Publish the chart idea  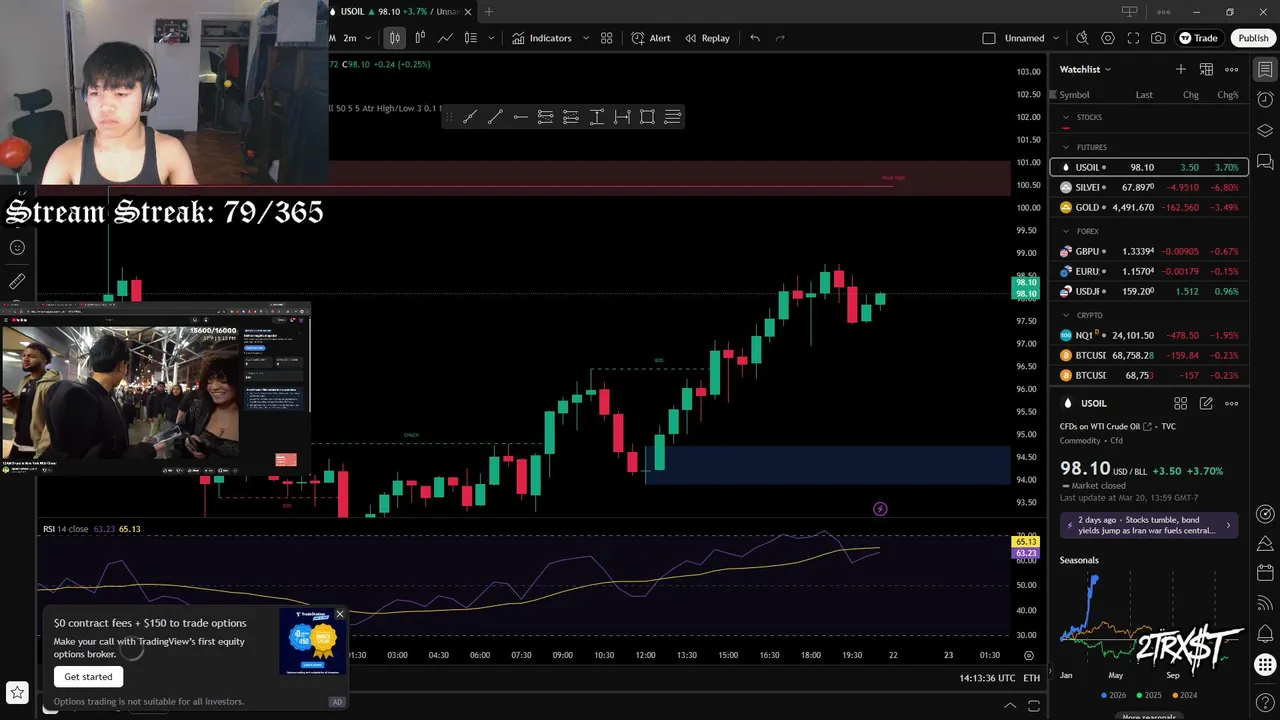pyautogui.click(x=1253, y=38)
